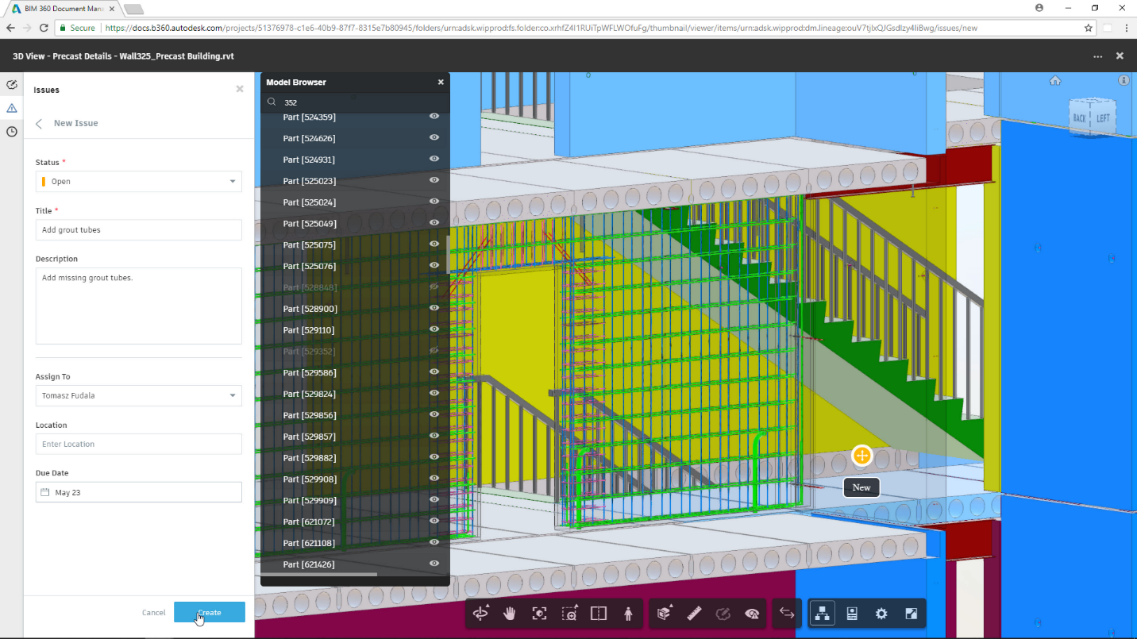Image resolution: width=1137 pixels, height=639 pixels.
Task: Open the Properties panel
Action: point(851,613)
